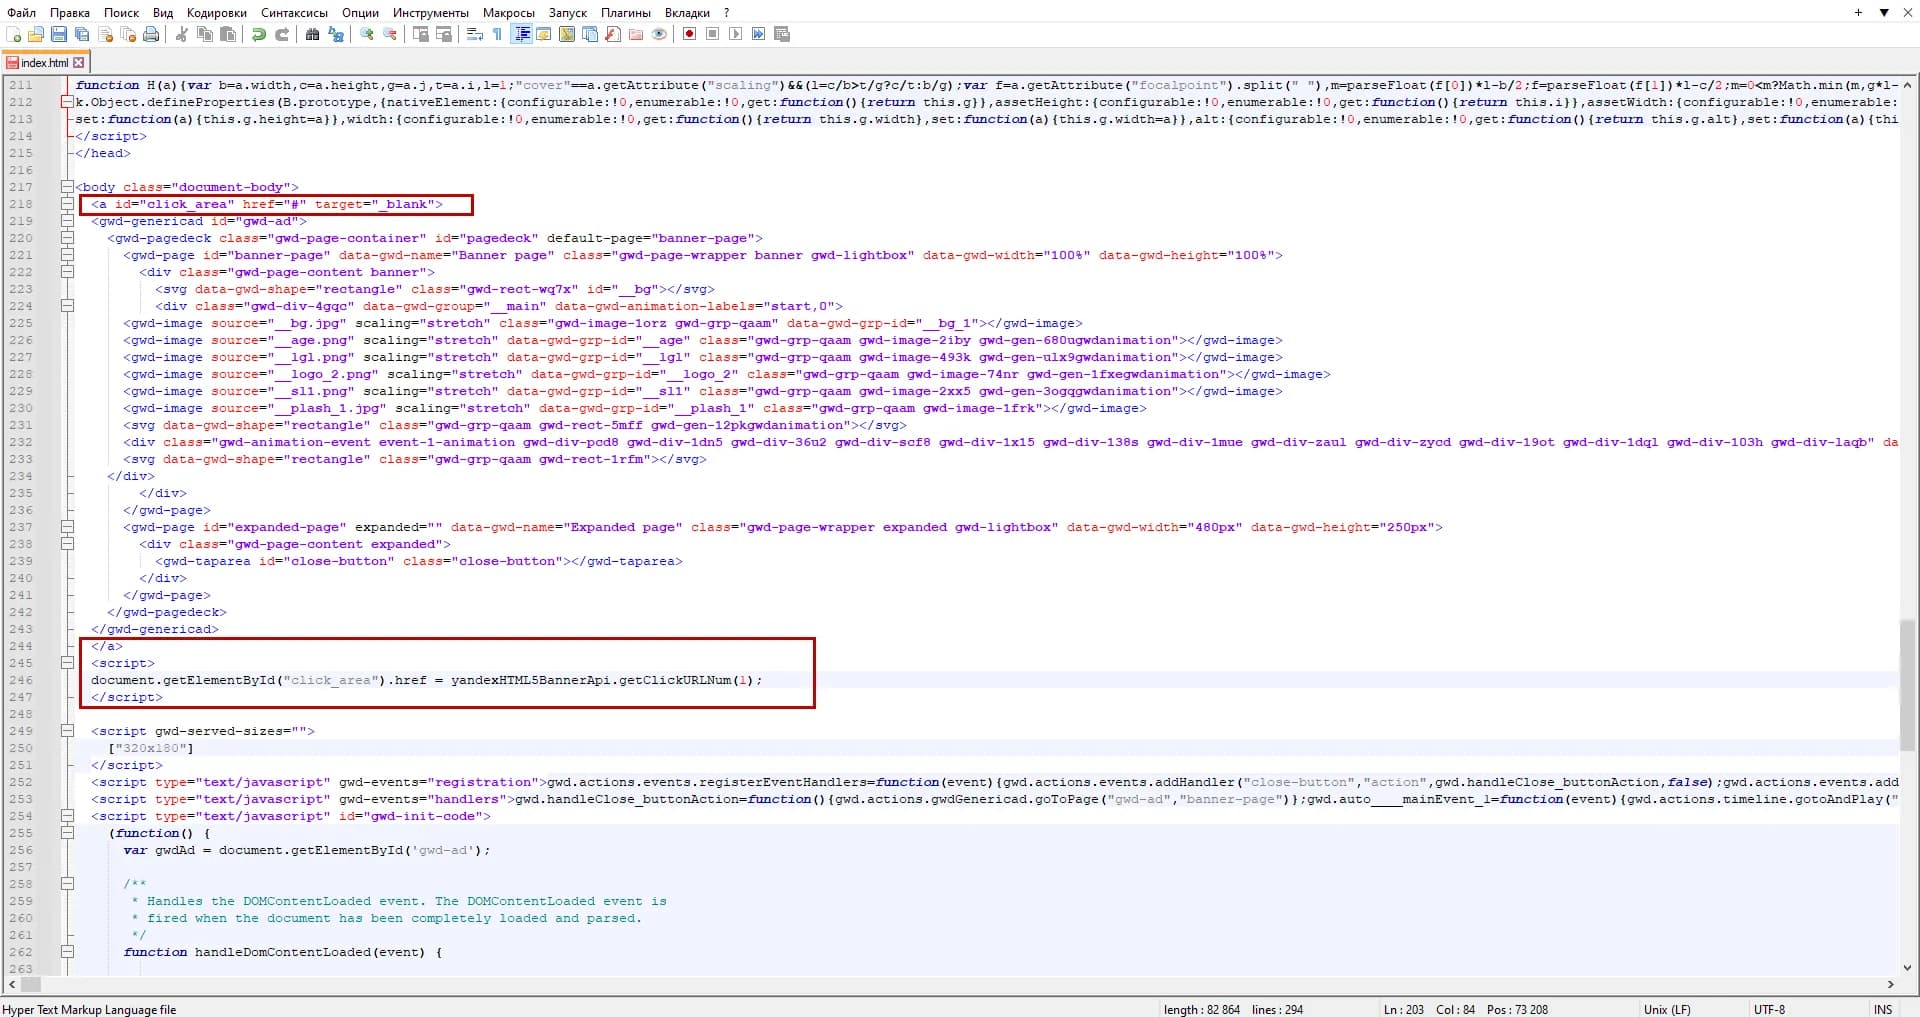Click the Stop macro recording icon

(713, 35)
